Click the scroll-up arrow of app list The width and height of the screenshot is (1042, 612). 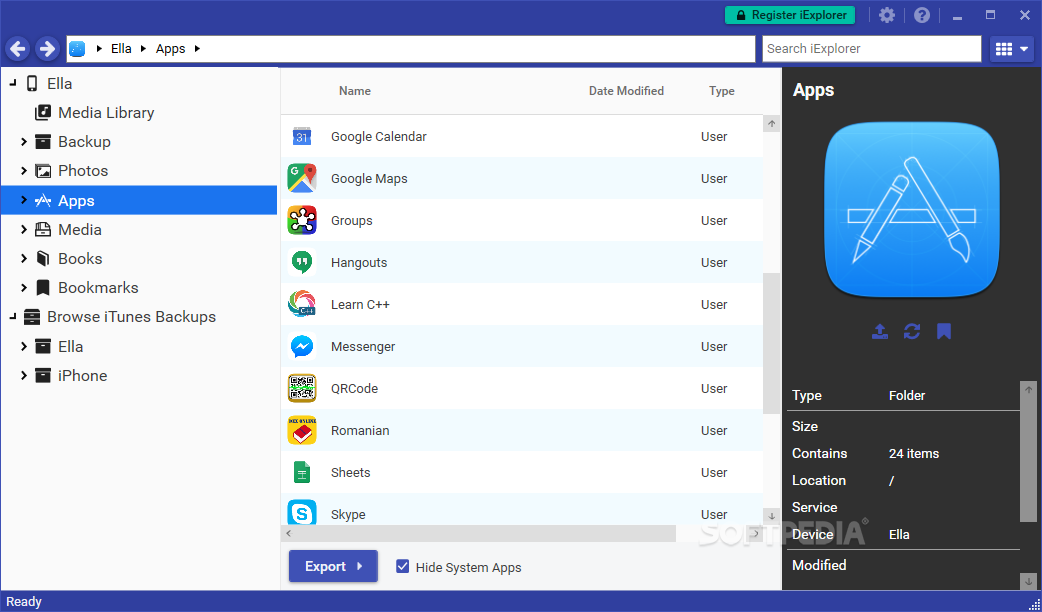[x=772, y=124]
